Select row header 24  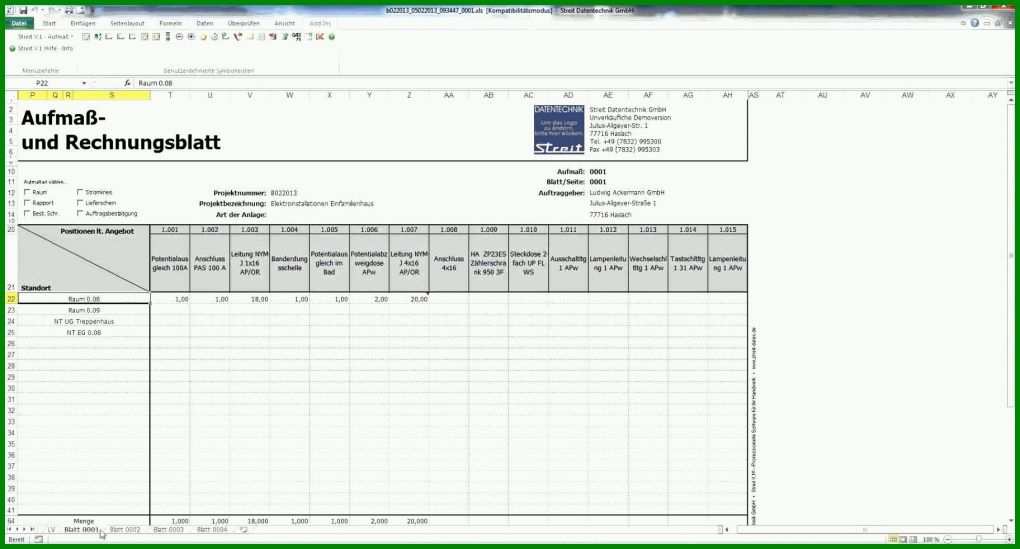[11, 321]
